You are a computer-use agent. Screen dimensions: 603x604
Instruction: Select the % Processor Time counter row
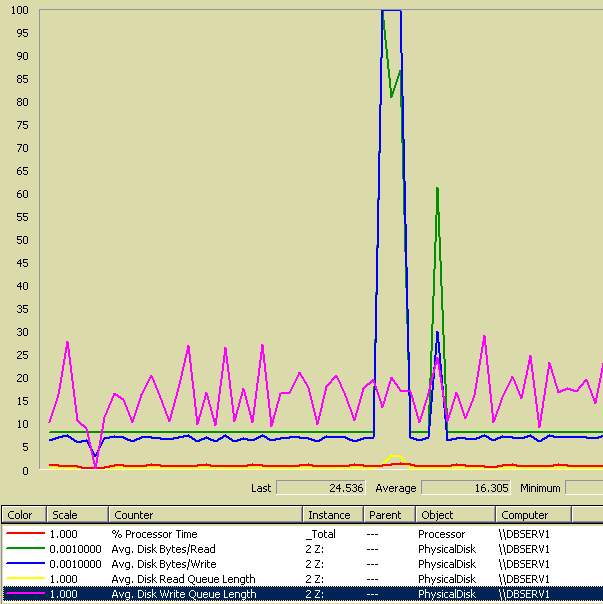tap(155, 534)
